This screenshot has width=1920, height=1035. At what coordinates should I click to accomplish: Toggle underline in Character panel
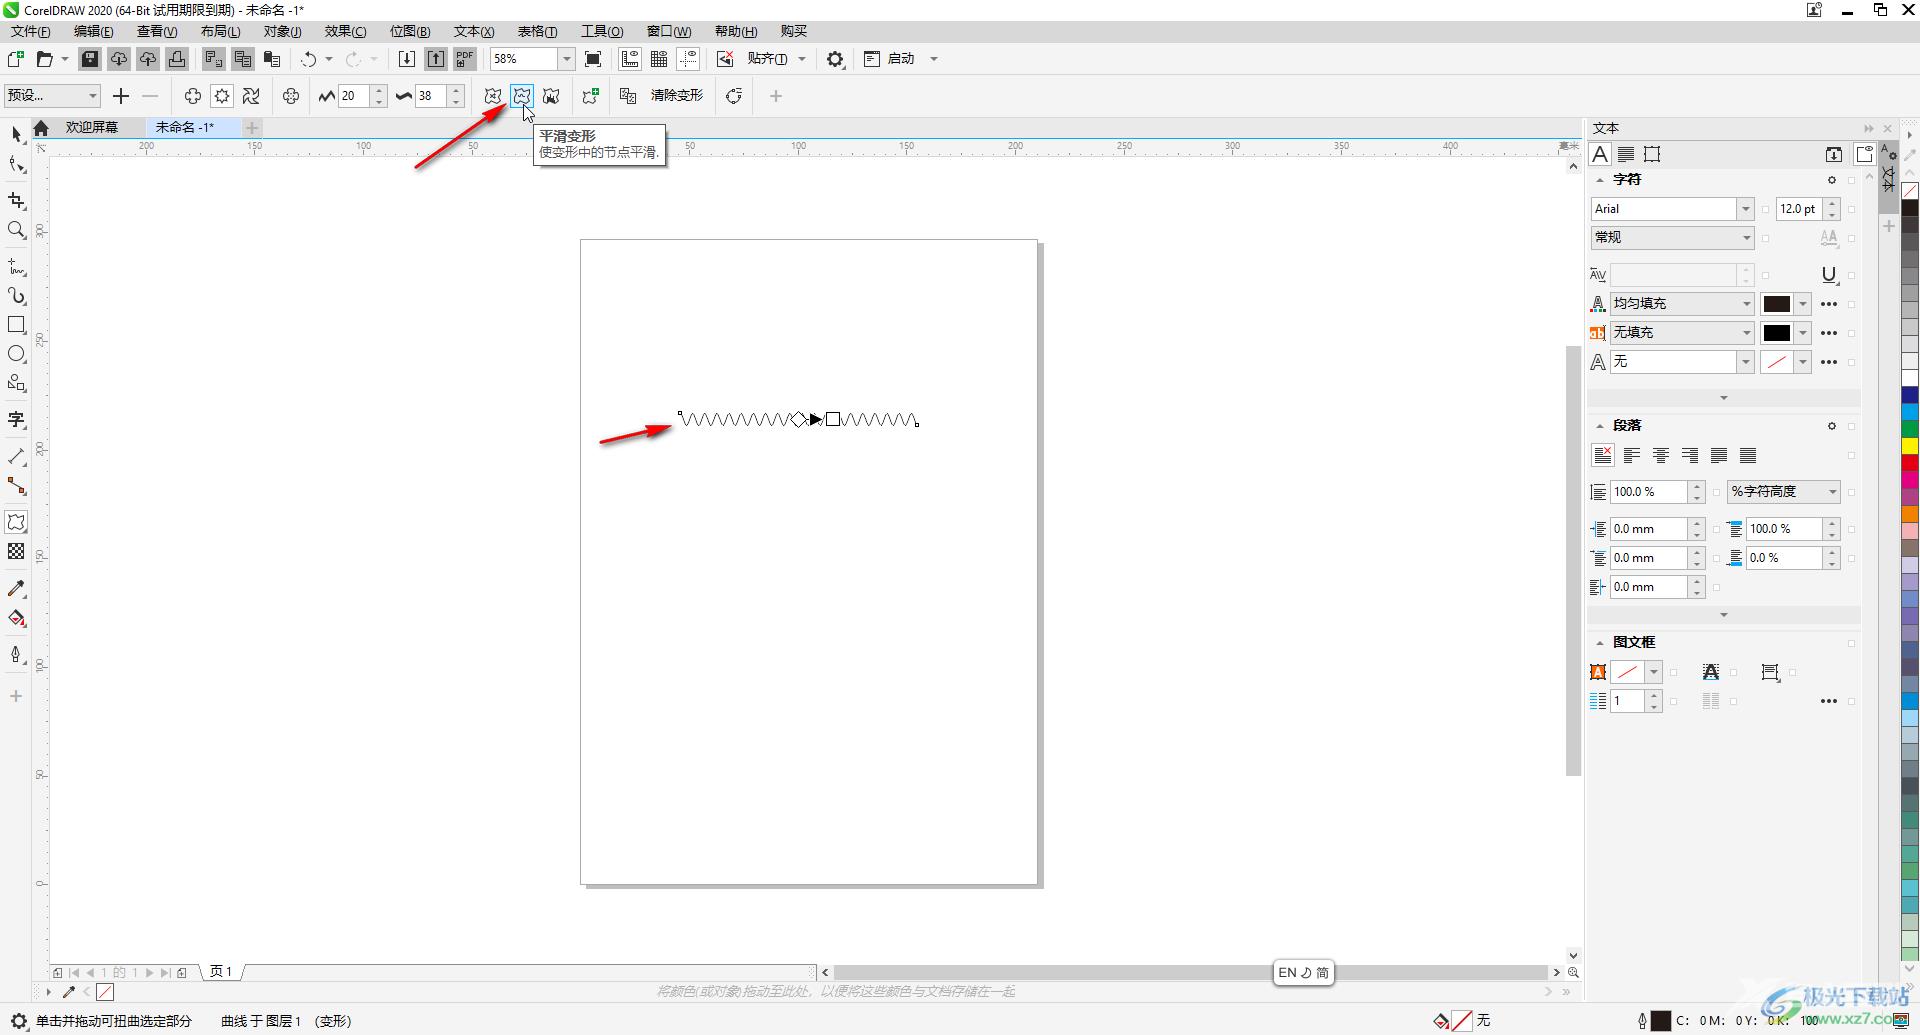(x=1829, y=275)
